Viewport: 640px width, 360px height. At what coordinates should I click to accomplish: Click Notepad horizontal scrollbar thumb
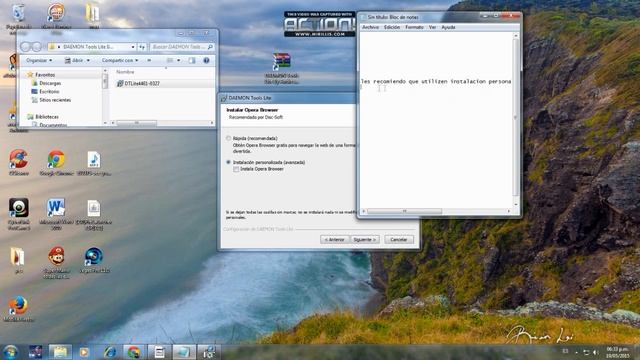[404, 211]
